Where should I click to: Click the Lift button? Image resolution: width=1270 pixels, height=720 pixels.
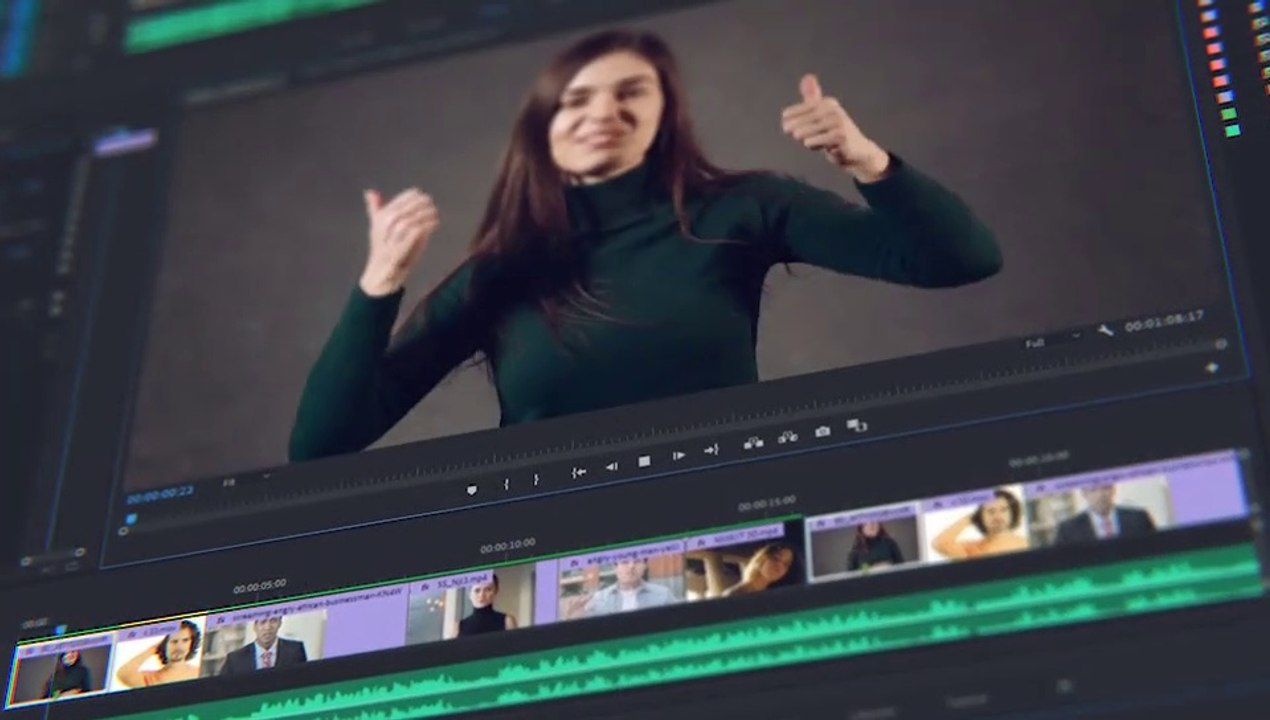coord(753,443)
